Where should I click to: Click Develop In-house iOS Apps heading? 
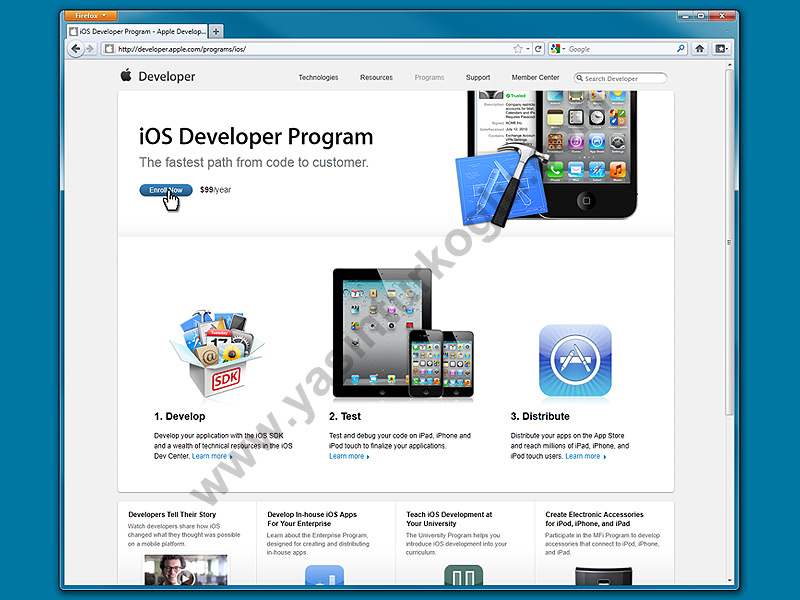pos(312,519)
